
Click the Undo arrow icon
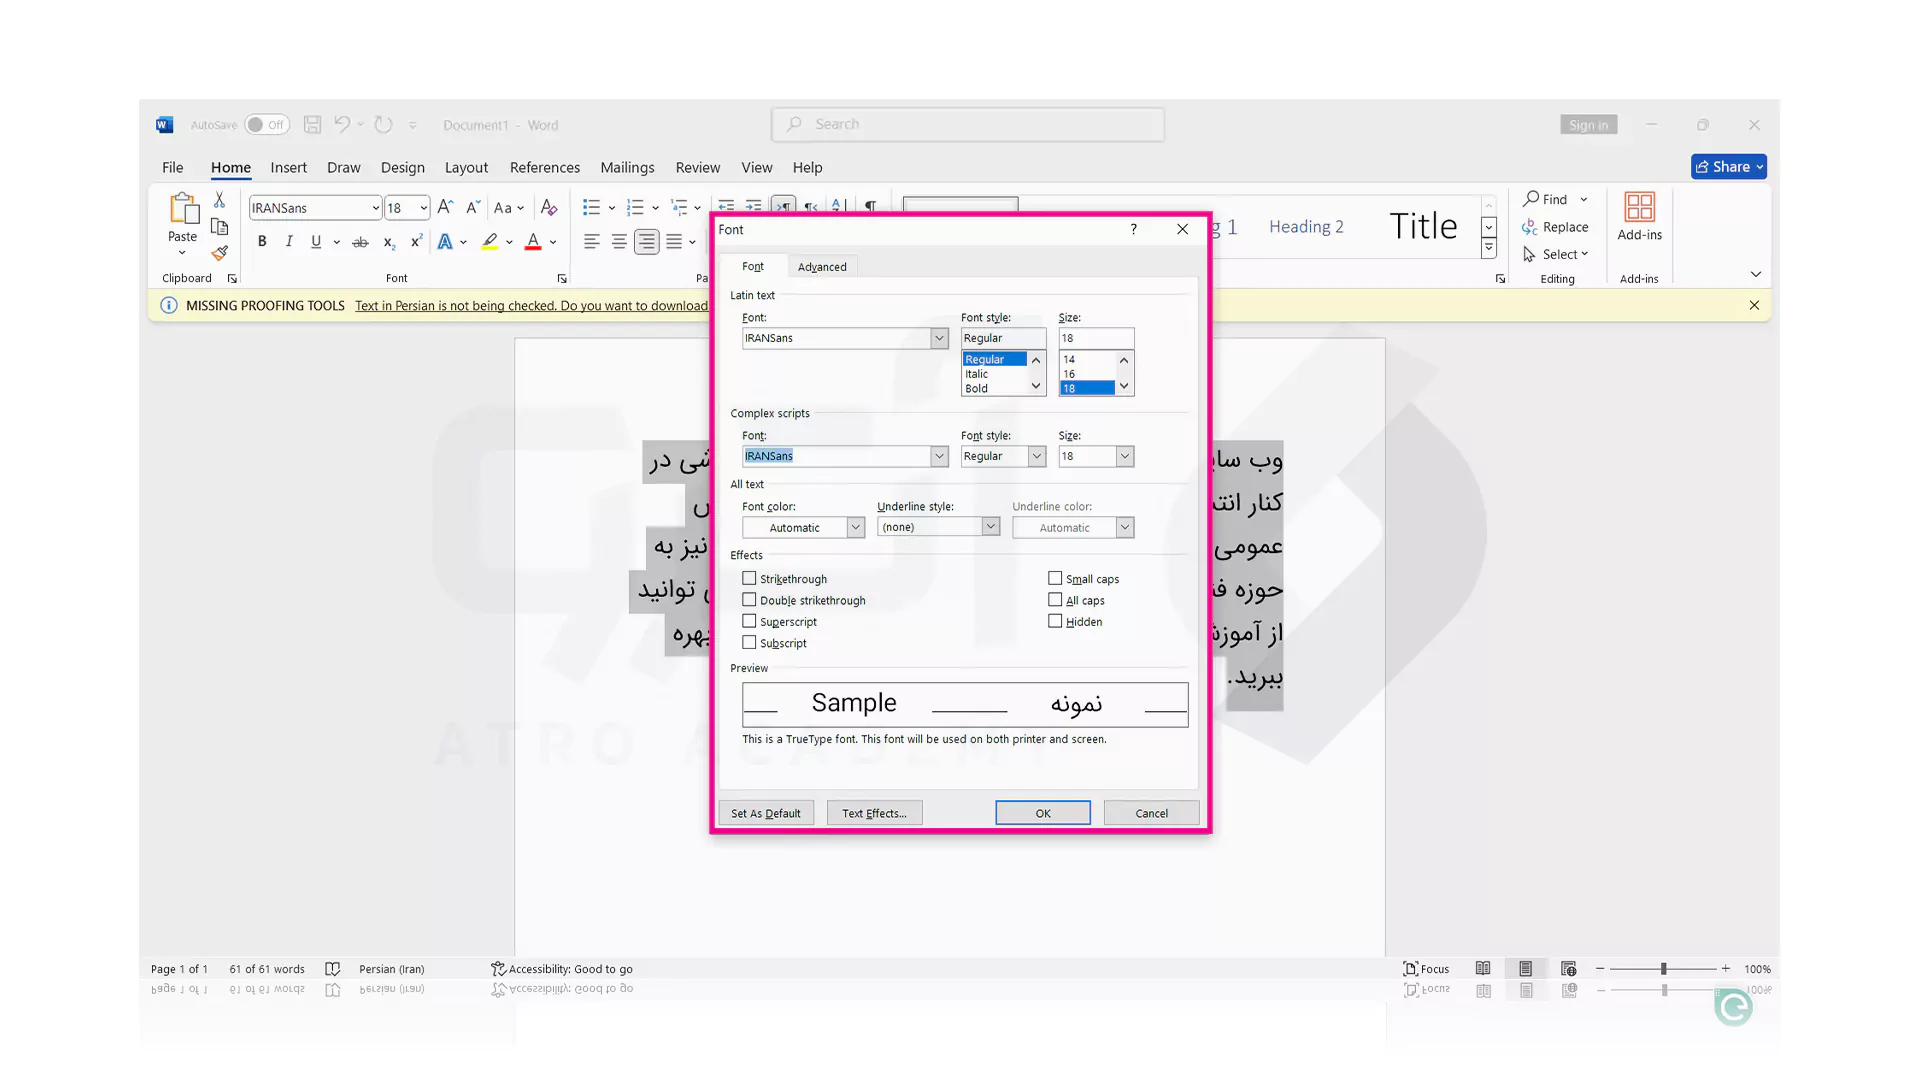342,125
